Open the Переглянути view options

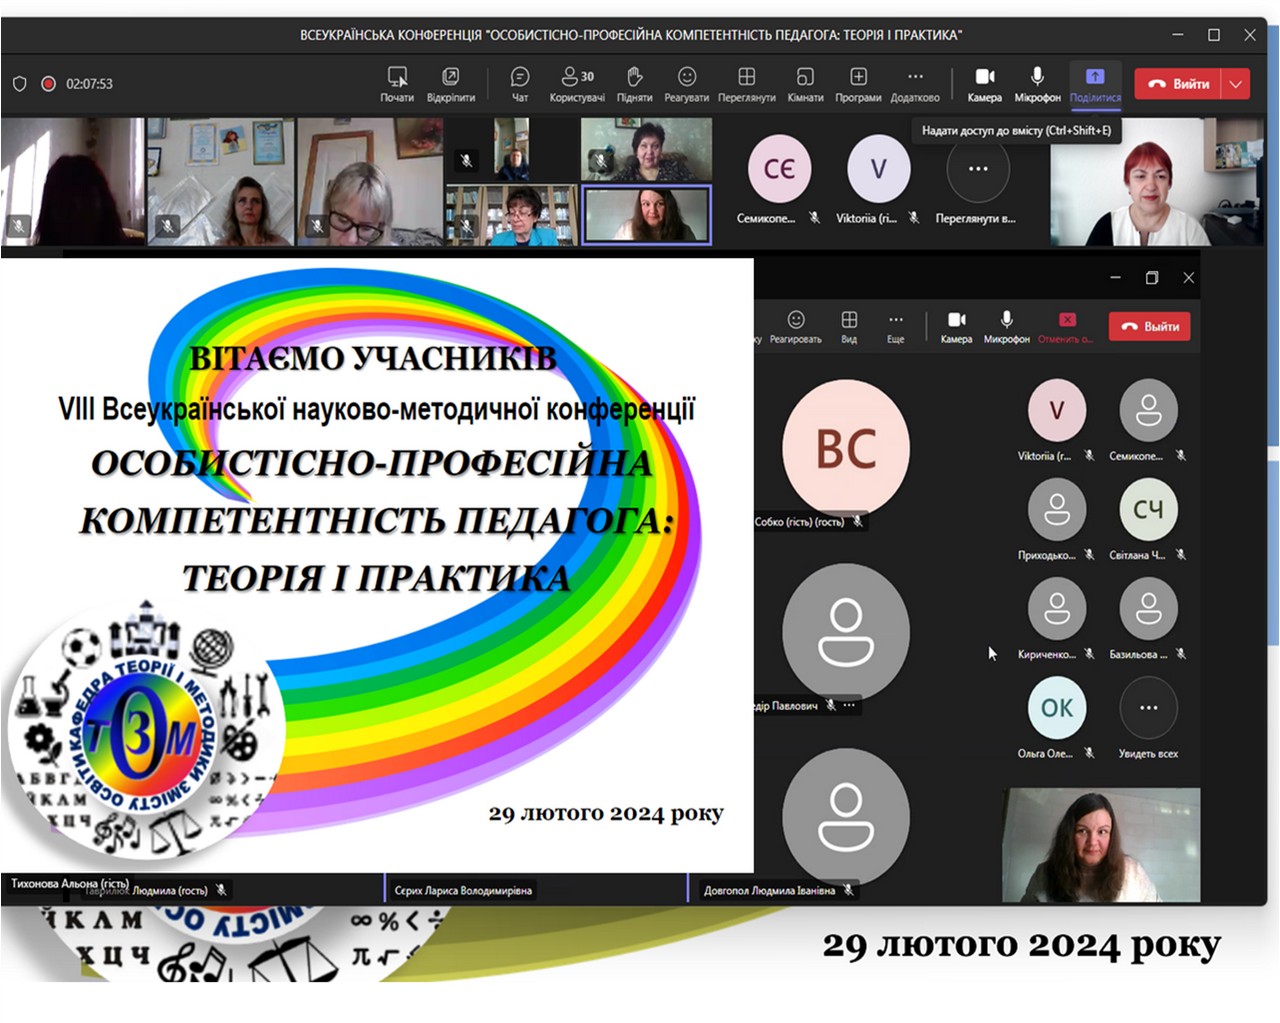[x=746, y=84]
